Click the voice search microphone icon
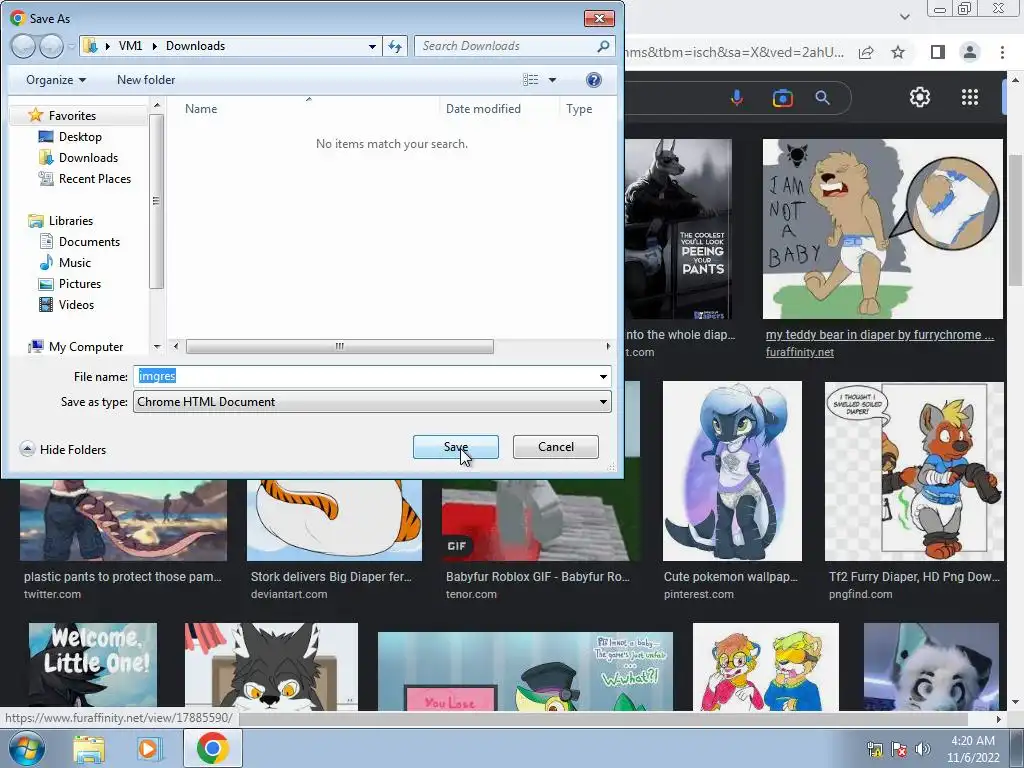Image resolution: width=1024 pixels, height=768 pixels. pos(737,98)
